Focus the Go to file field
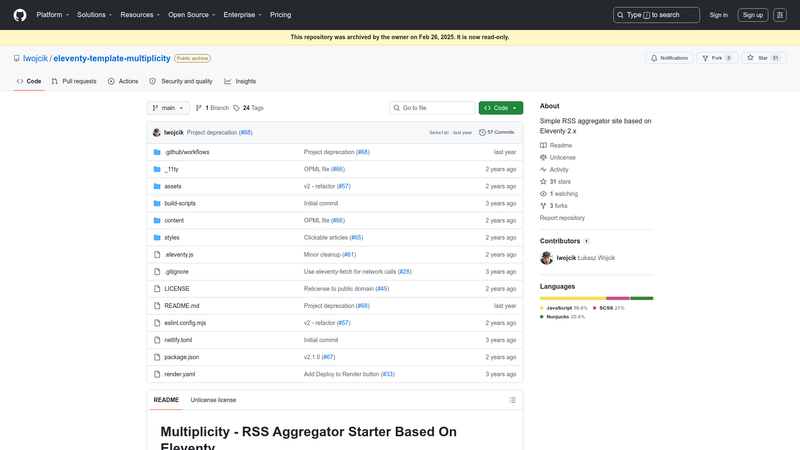Screen dimensions: 800x450 (432, 108)
